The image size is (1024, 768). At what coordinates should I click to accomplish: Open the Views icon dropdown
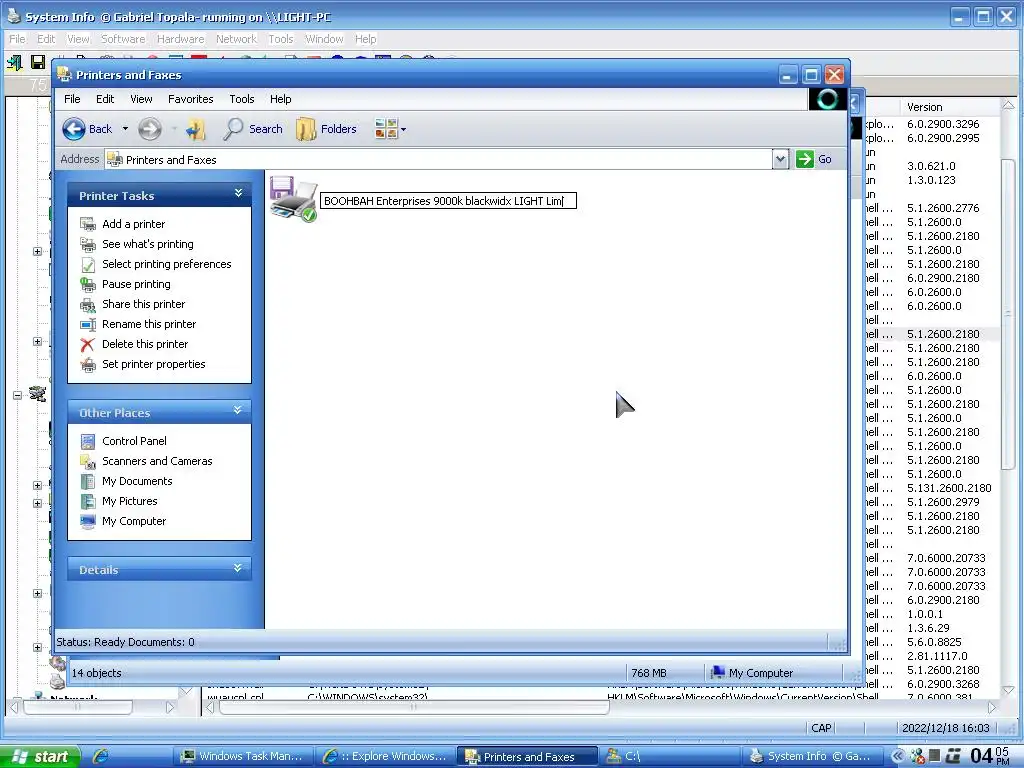click(x=390, y=129)
